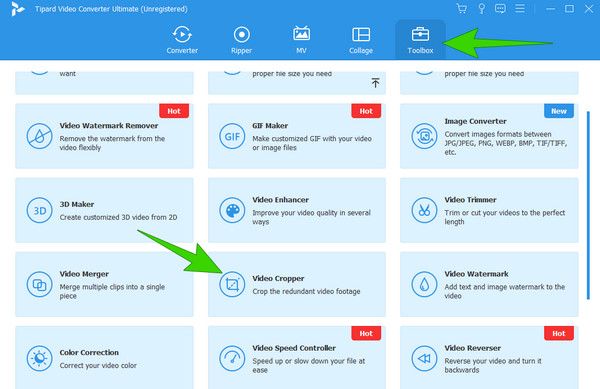Select the Toolbox tab

pyautogui.click(x=420, y=40)
